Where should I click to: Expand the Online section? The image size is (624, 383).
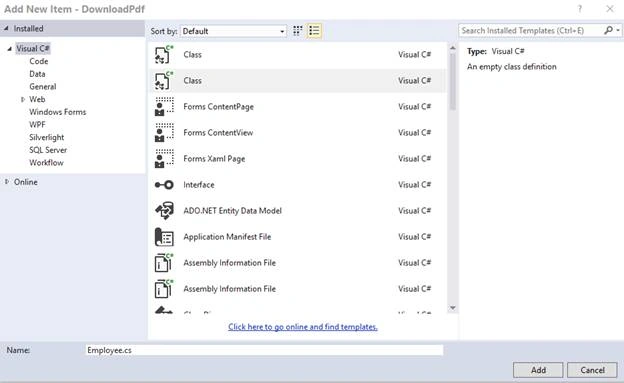(x=7, y=182)
